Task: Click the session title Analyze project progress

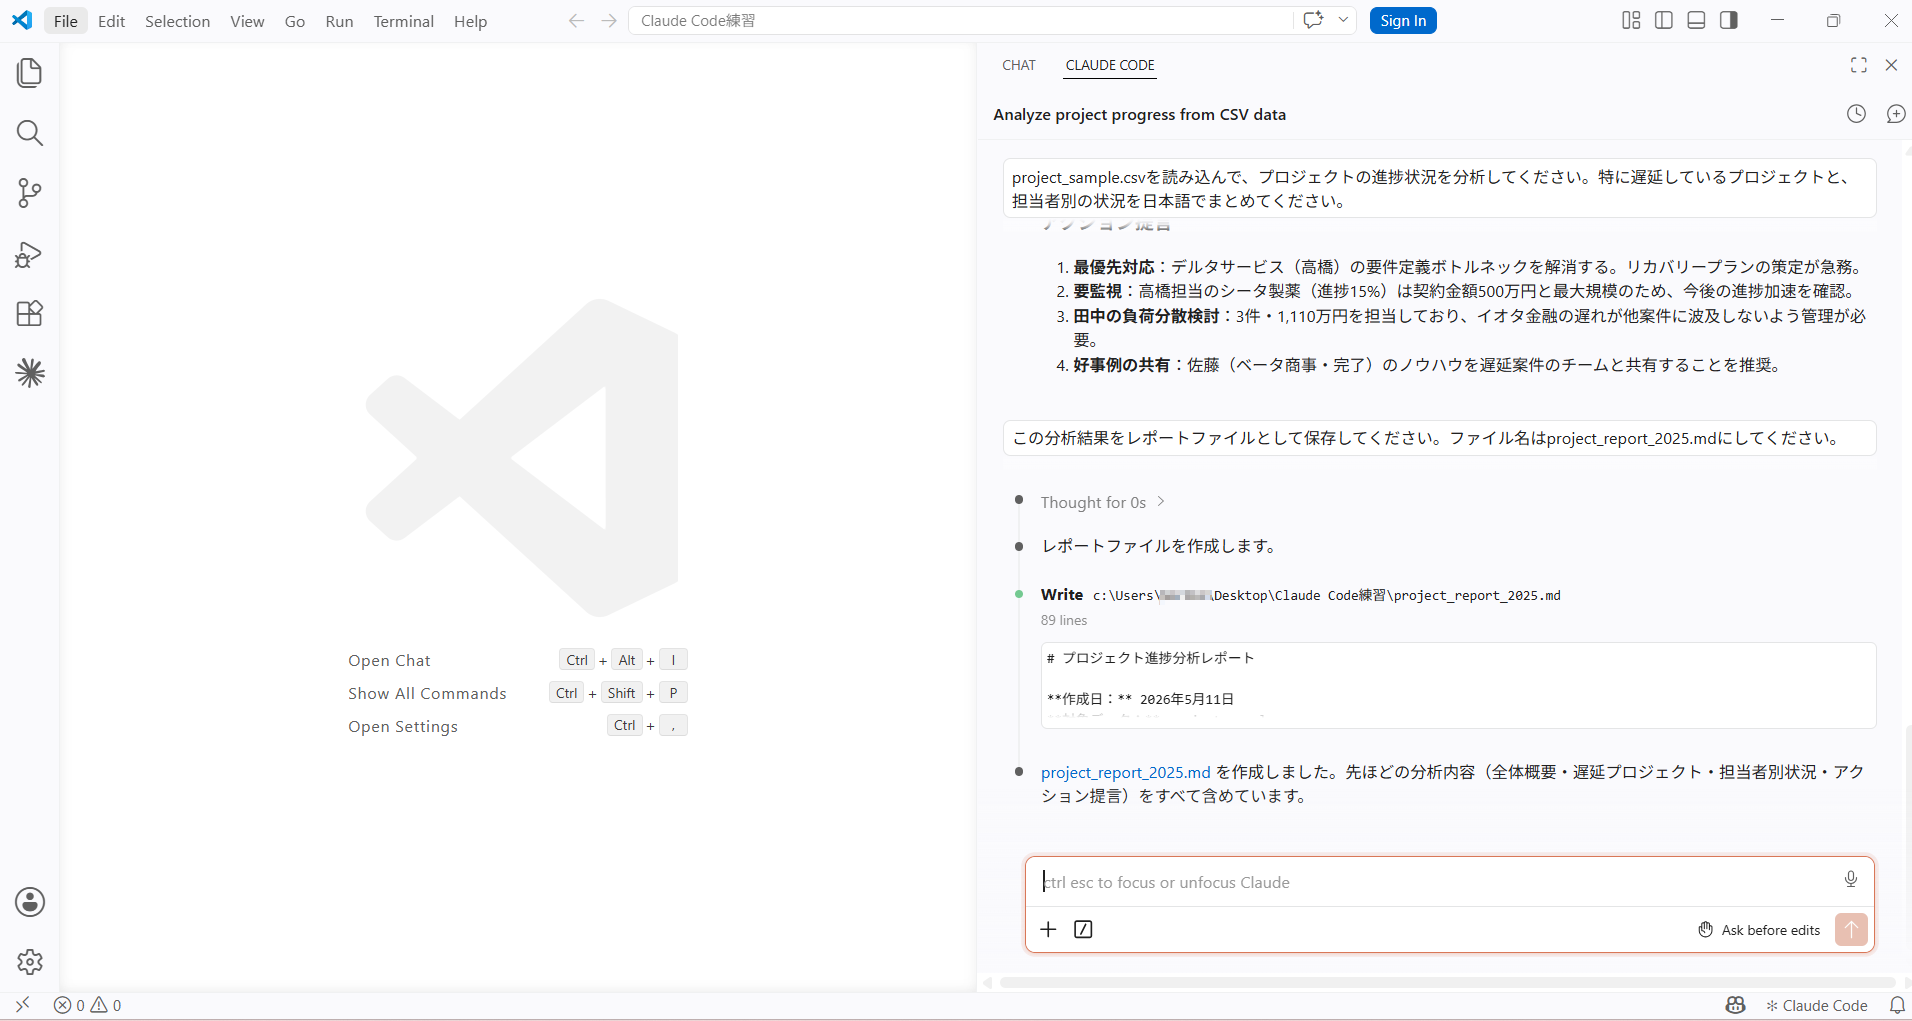Action: click(x=1139, y=114)
